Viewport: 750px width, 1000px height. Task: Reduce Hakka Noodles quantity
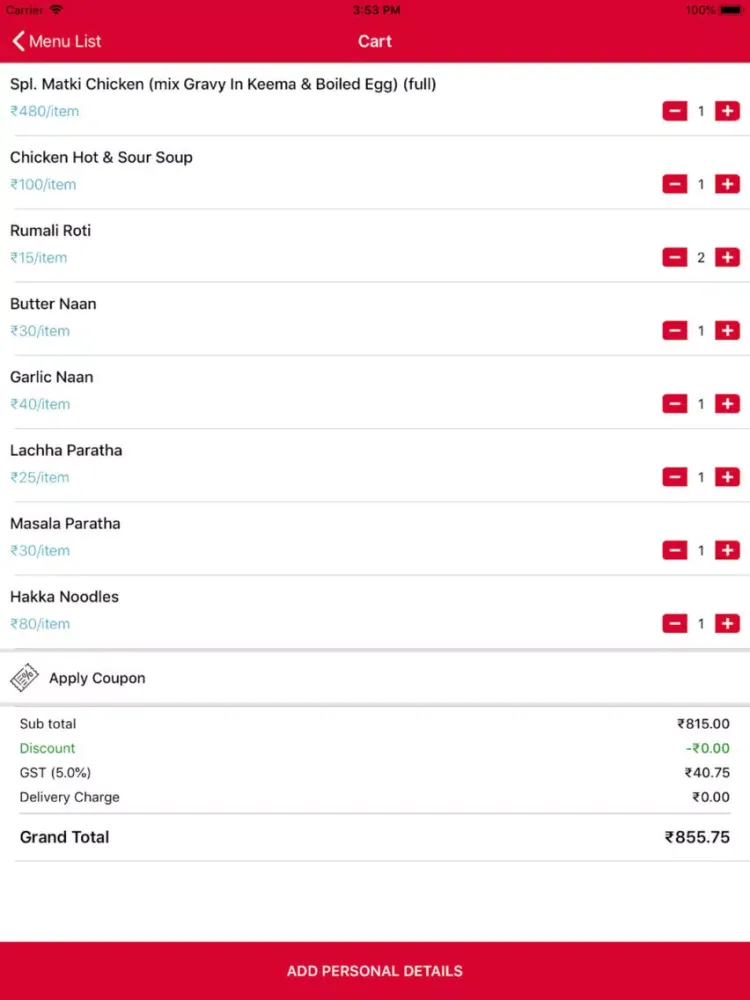pyautogui.click(x=675, y=624)
